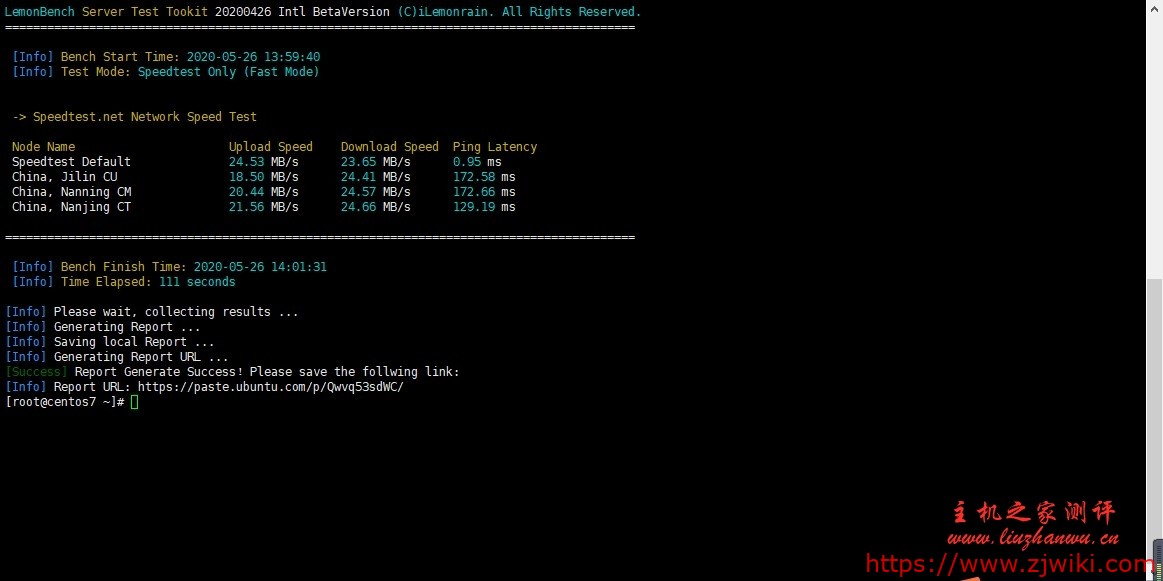Click the Download Speed column header

click(389, 147)
